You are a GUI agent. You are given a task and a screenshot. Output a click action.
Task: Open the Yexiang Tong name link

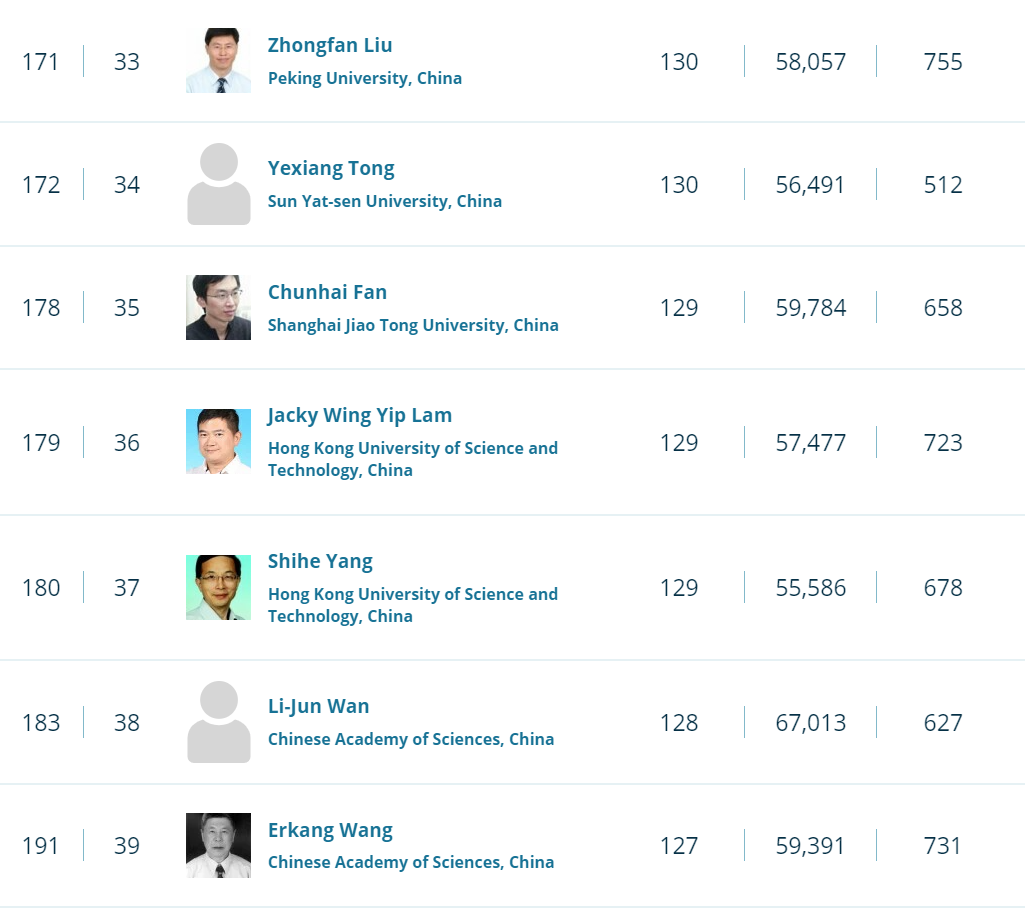tap(331, 168)
